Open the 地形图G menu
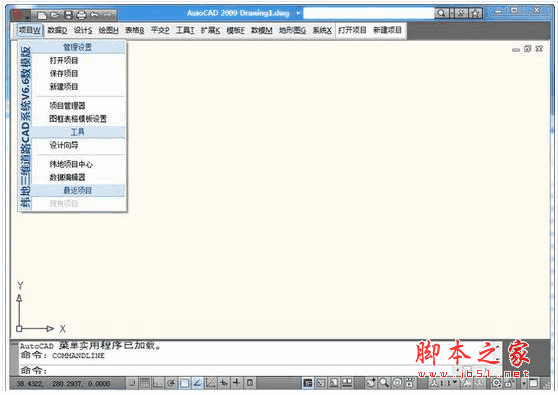The height and width of the screenshot is (395, 558). (292, 30)
